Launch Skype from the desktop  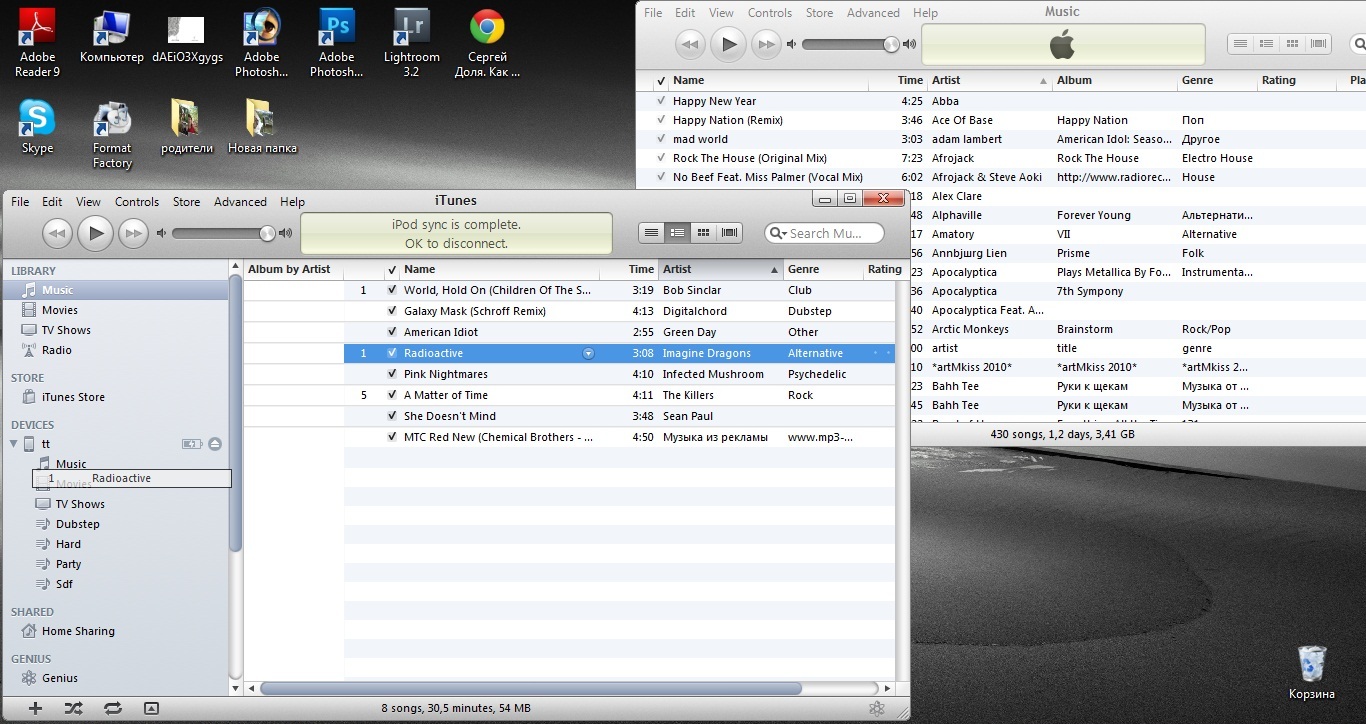(37, 127)
